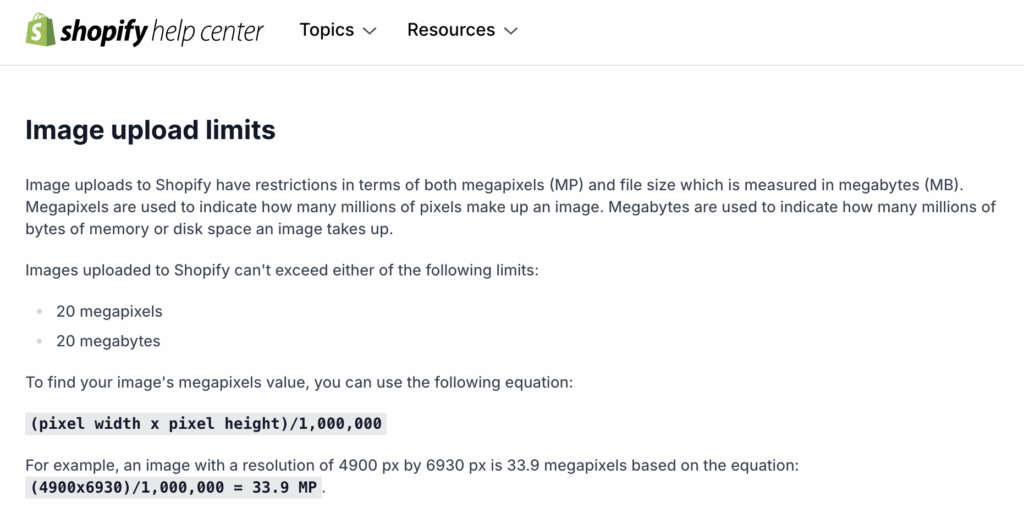Screen dimensions: 1024x508
Task: Click the '20 megapixels' list item
Action: coord(109,311)
